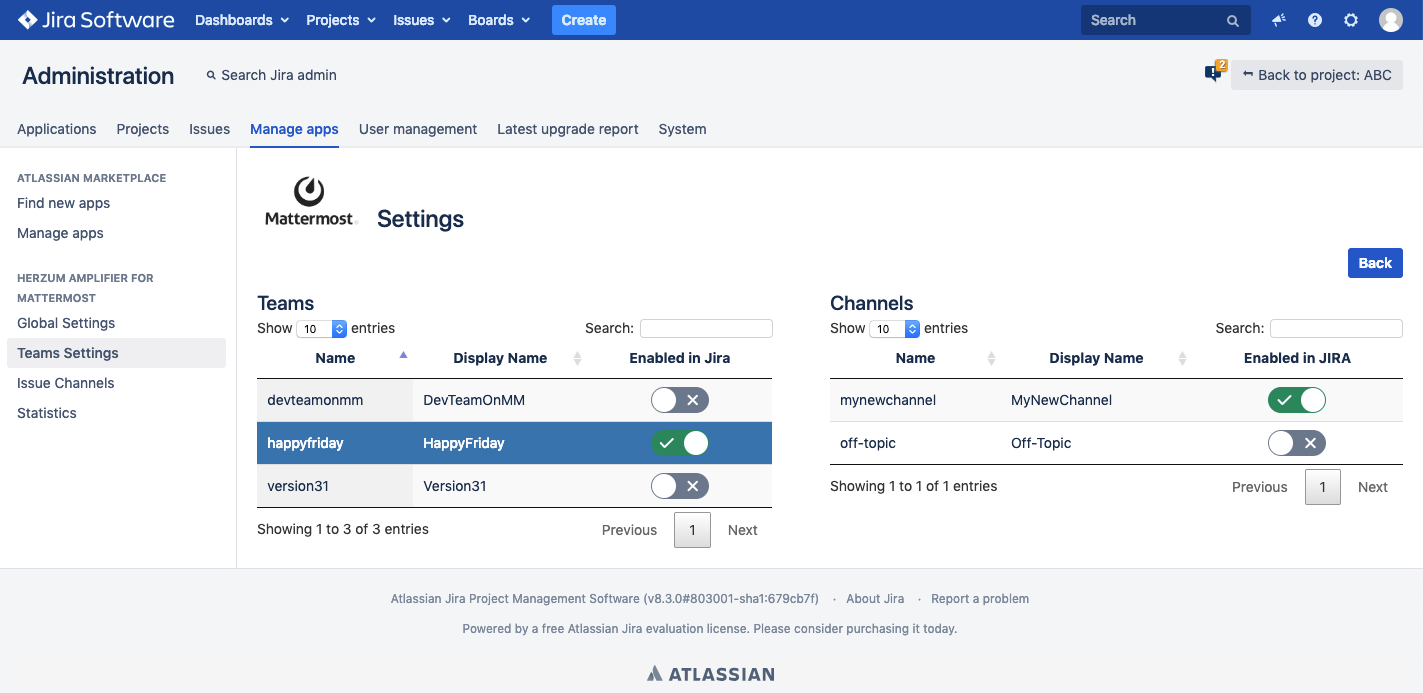Open the user profile avatar
The image size is (1423, 693).
point(1390,20)
